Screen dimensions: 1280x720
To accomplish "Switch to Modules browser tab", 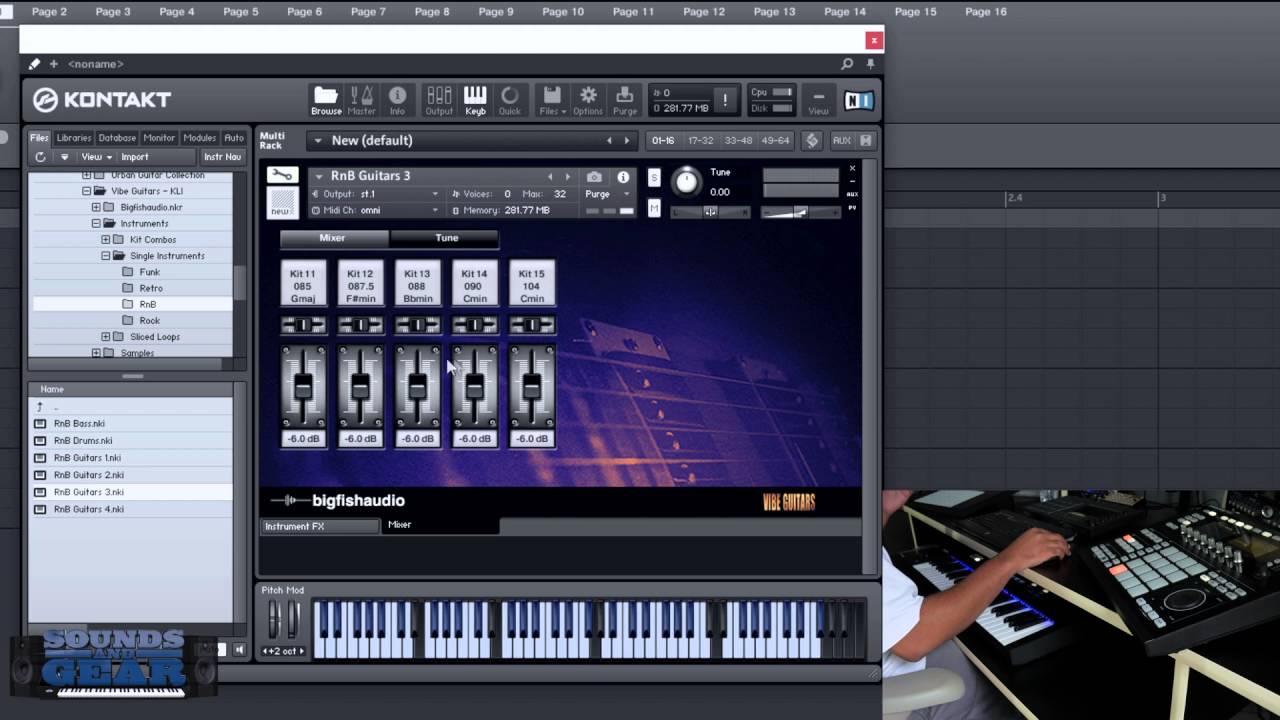I will coord(200,138).
